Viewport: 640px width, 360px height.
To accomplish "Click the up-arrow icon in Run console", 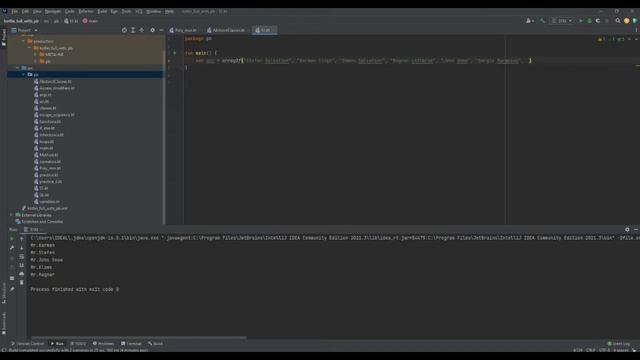I will coord(22,239).
